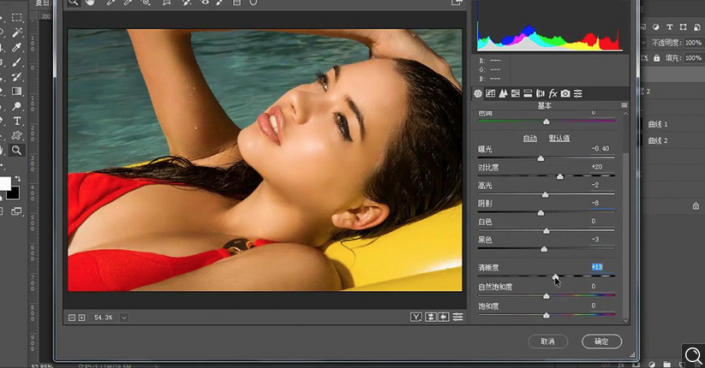
Task: Toggle the before/after Y preview view
Action: [x=416, y=317]
